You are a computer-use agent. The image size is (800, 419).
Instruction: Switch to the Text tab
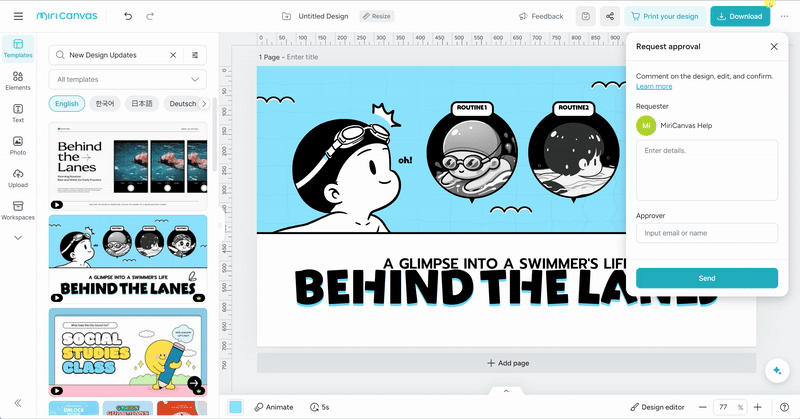pyautogui.click(x=18, y=113)
